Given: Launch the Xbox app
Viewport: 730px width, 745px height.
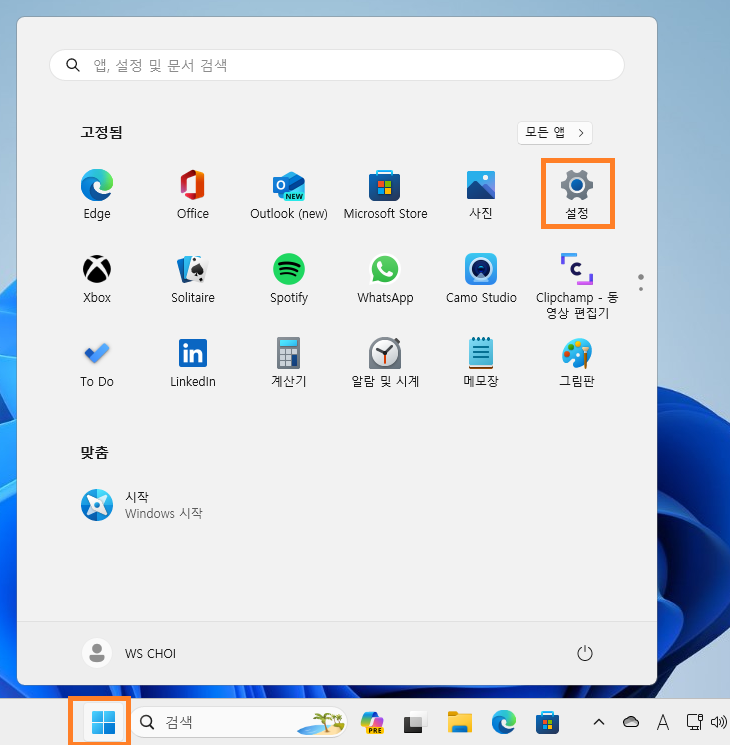Looking at the screenshot, I should tap(97, 278).
